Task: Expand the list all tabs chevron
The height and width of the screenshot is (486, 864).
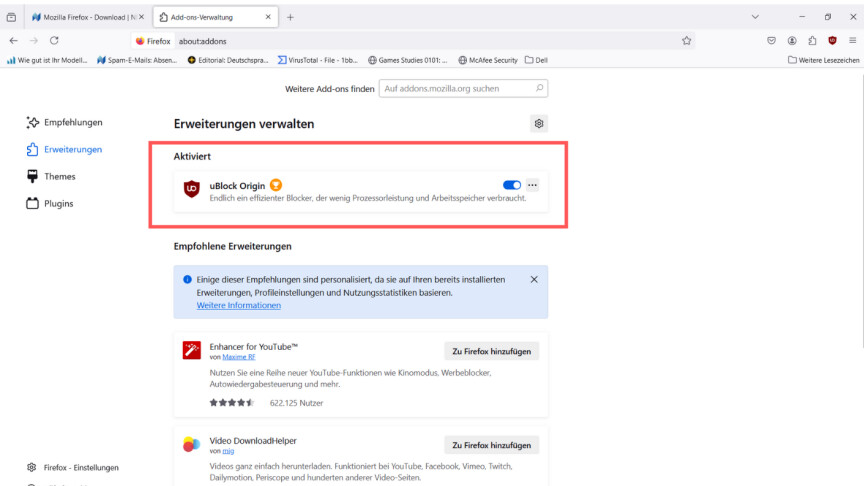Action: [x=755, y=17]
